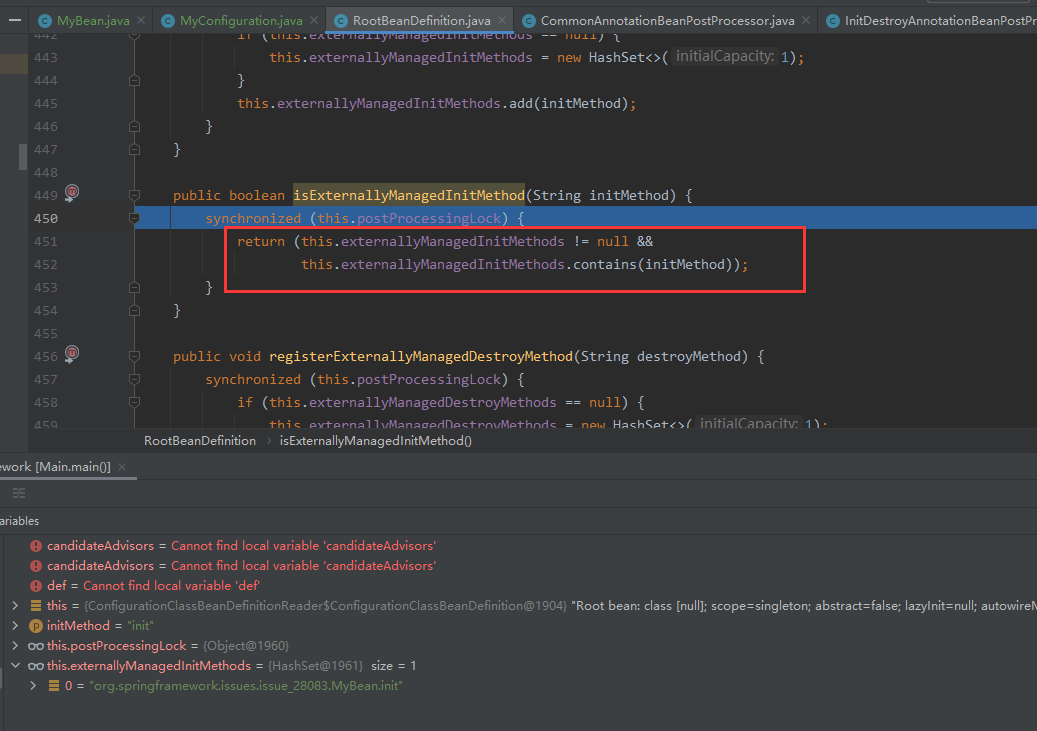Select the RootBeanDefinition.java tab

click(x=421, y=21)
